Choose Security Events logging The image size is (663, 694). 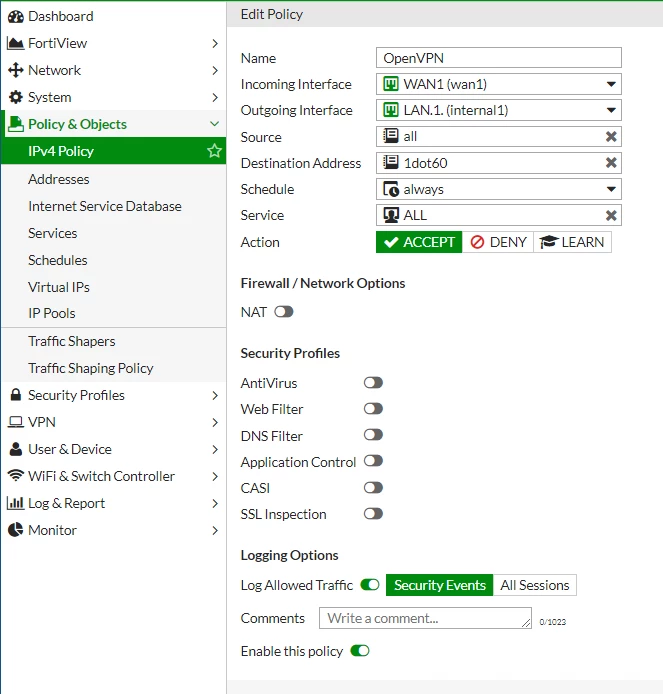(x=439, y=585)
